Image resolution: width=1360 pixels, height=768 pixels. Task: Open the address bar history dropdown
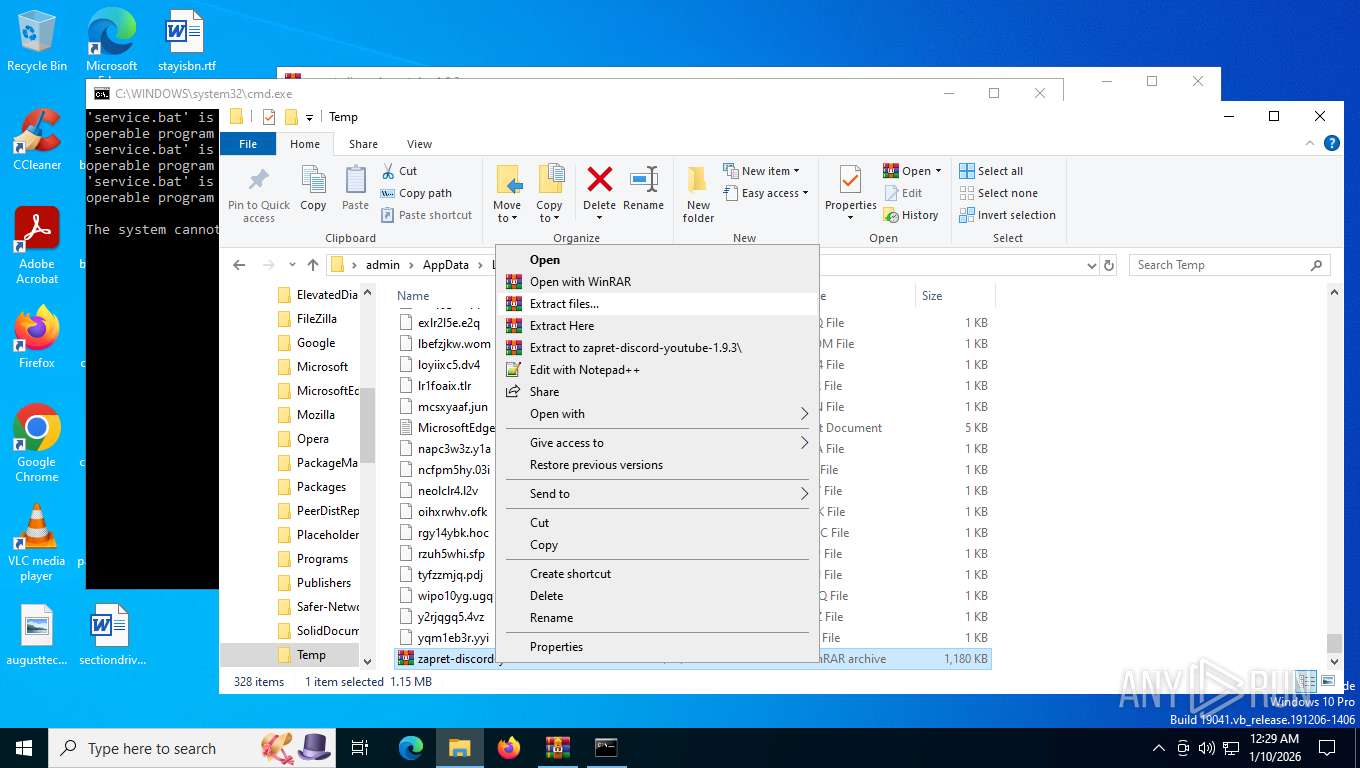1091,265
